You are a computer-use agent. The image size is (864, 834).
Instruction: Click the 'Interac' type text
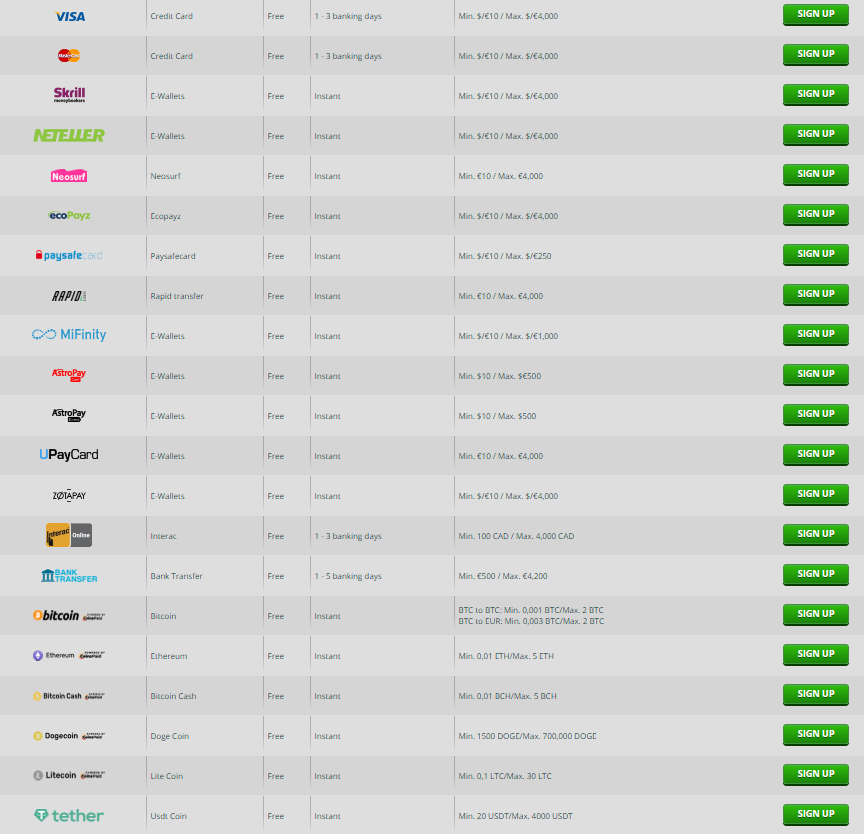[164, 536]
